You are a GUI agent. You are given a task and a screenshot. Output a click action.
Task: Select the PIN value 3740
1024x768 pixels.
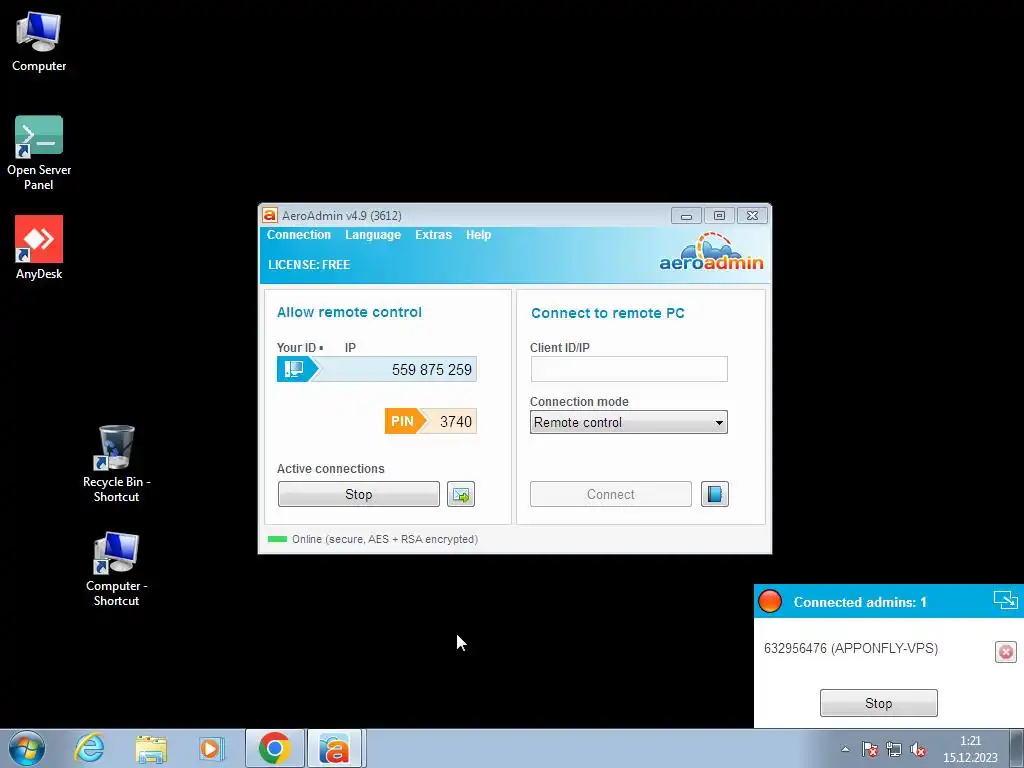coord(455,421)
